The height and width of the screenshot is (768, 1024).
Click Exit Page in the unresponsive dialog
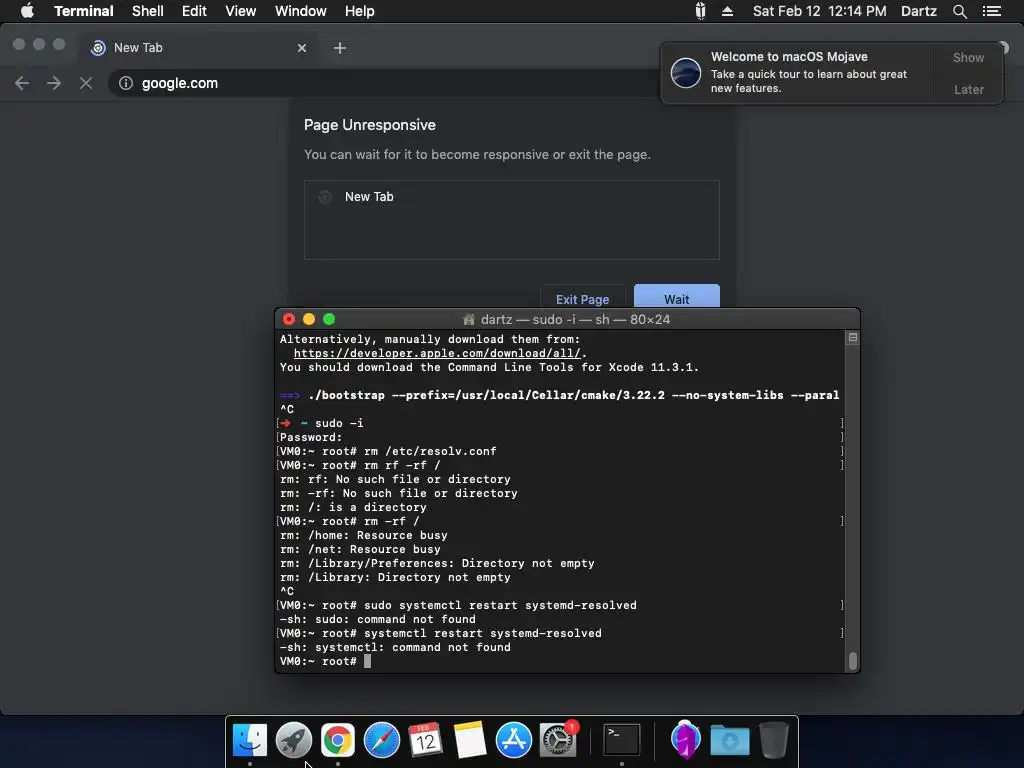[583, 298]
